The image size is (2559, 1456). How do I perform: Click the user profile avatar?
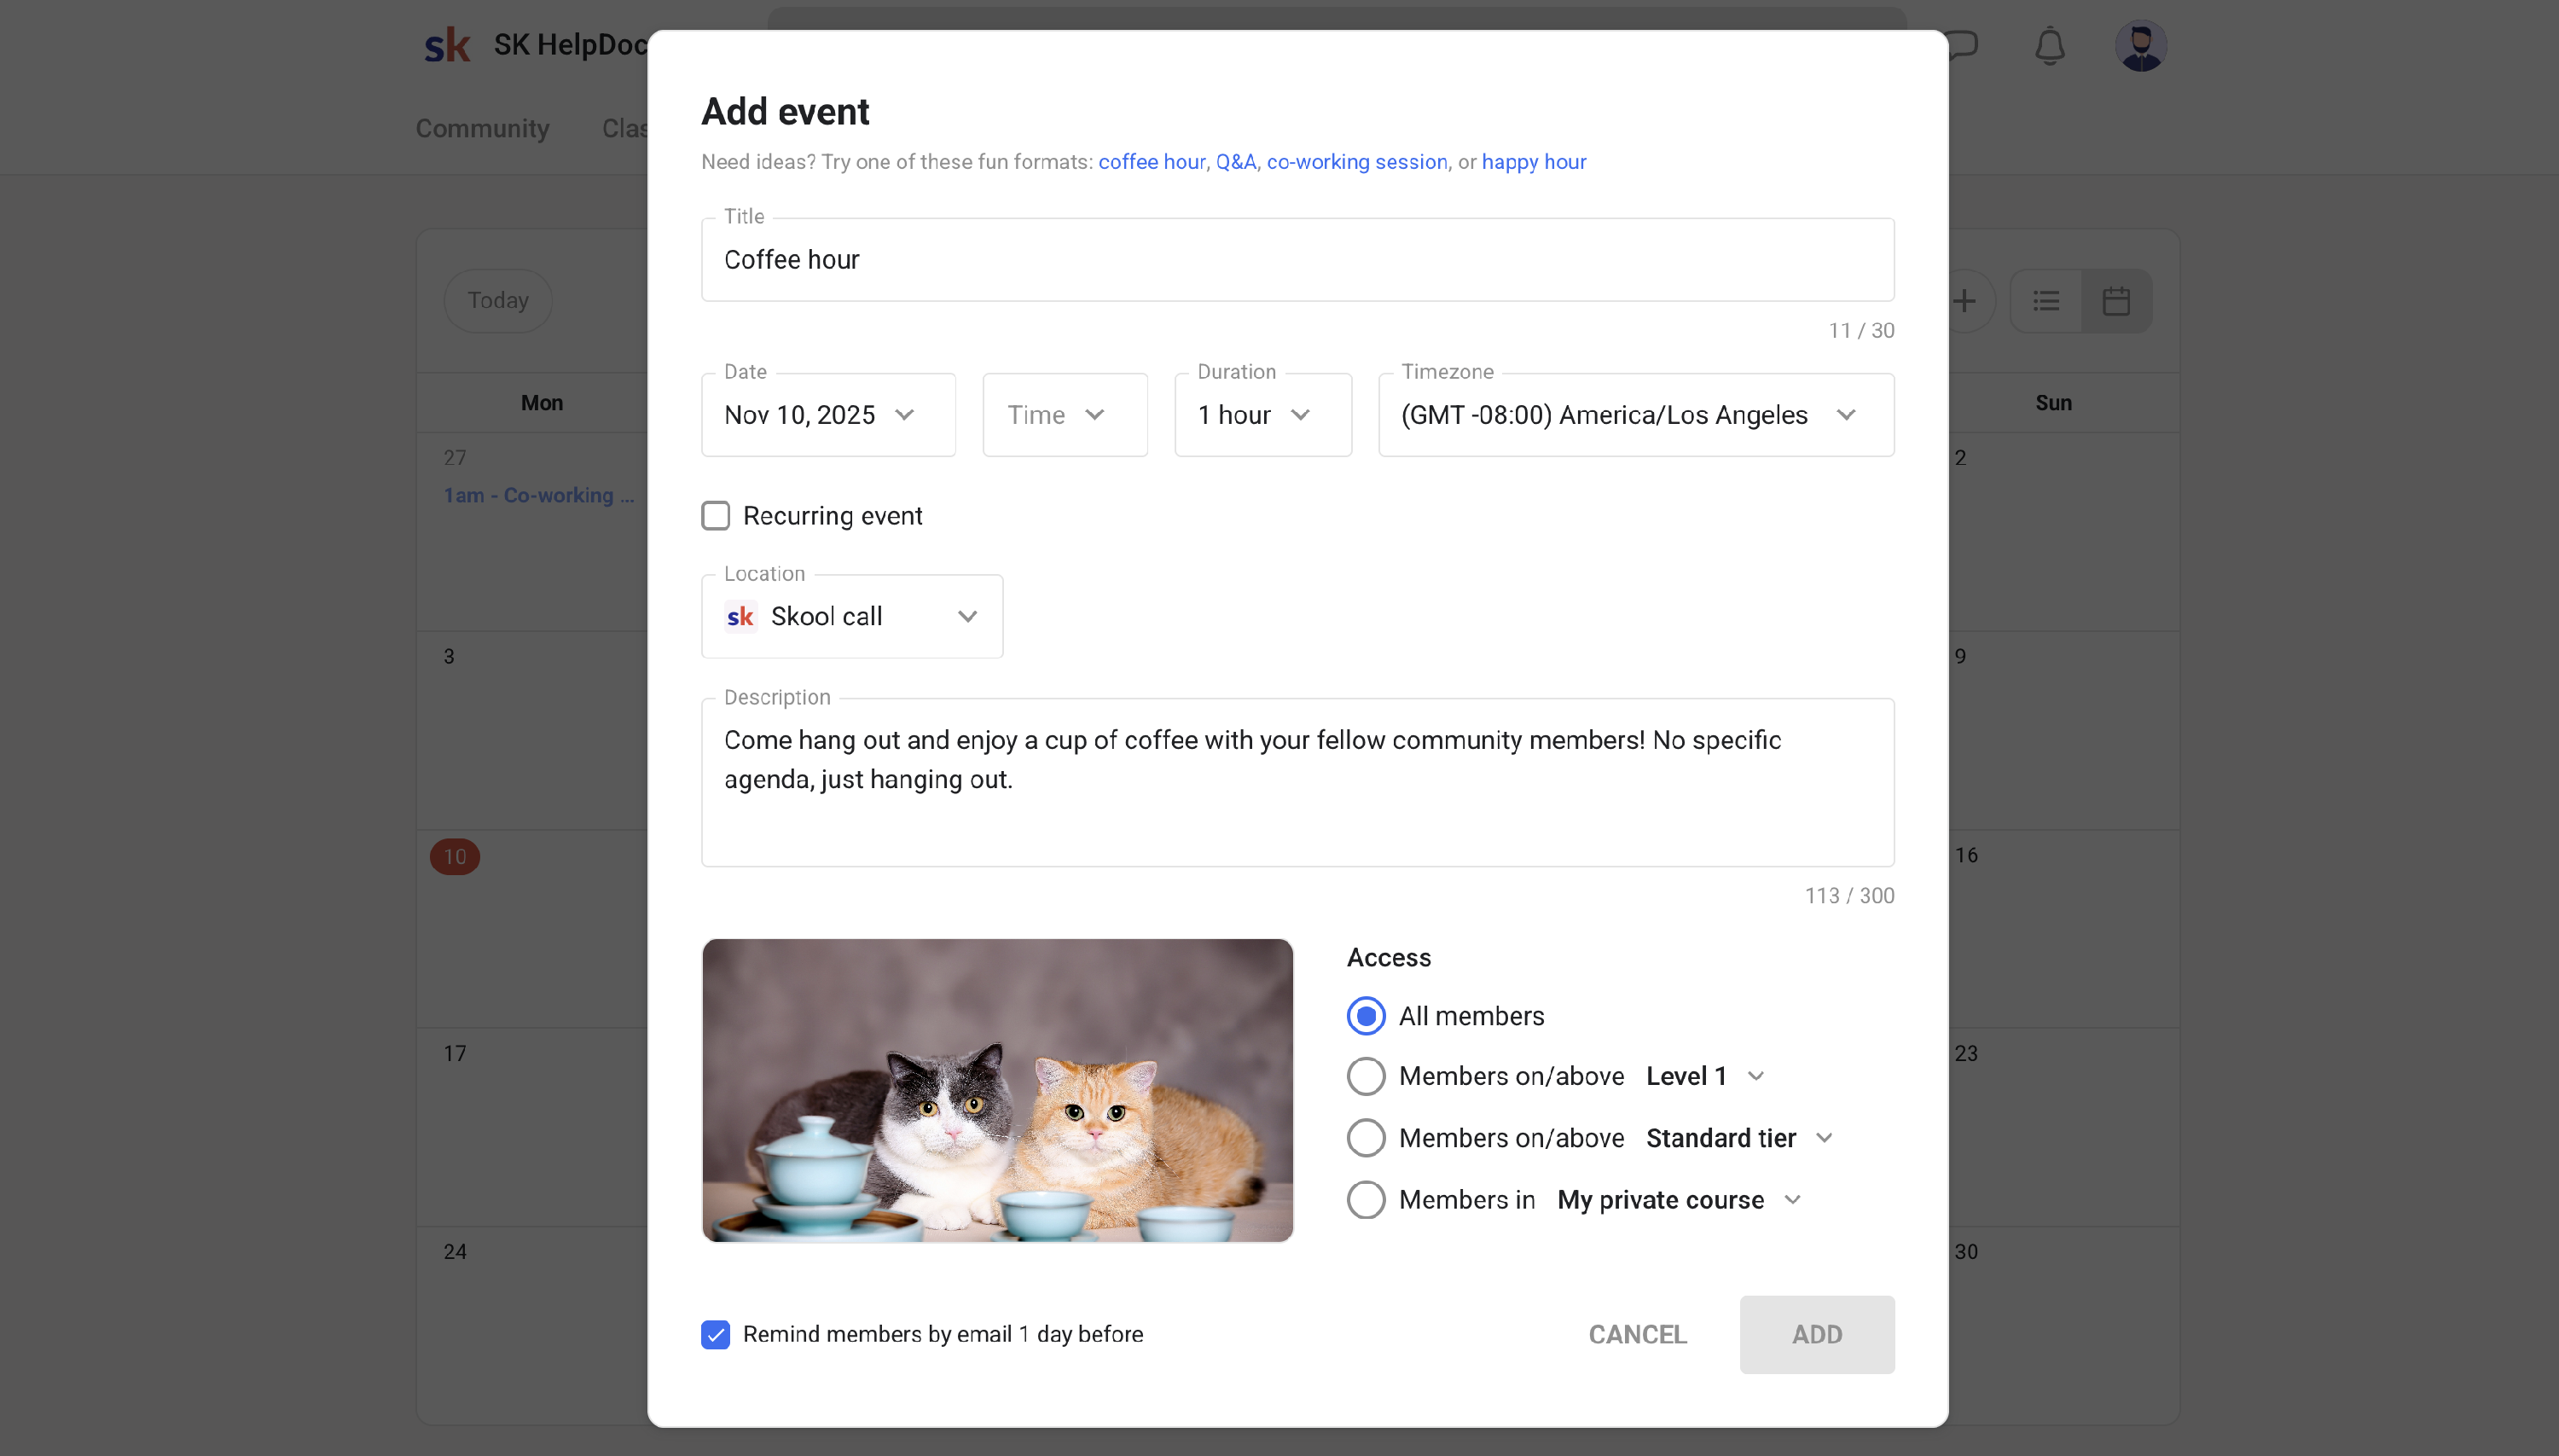pos(2140,46)
